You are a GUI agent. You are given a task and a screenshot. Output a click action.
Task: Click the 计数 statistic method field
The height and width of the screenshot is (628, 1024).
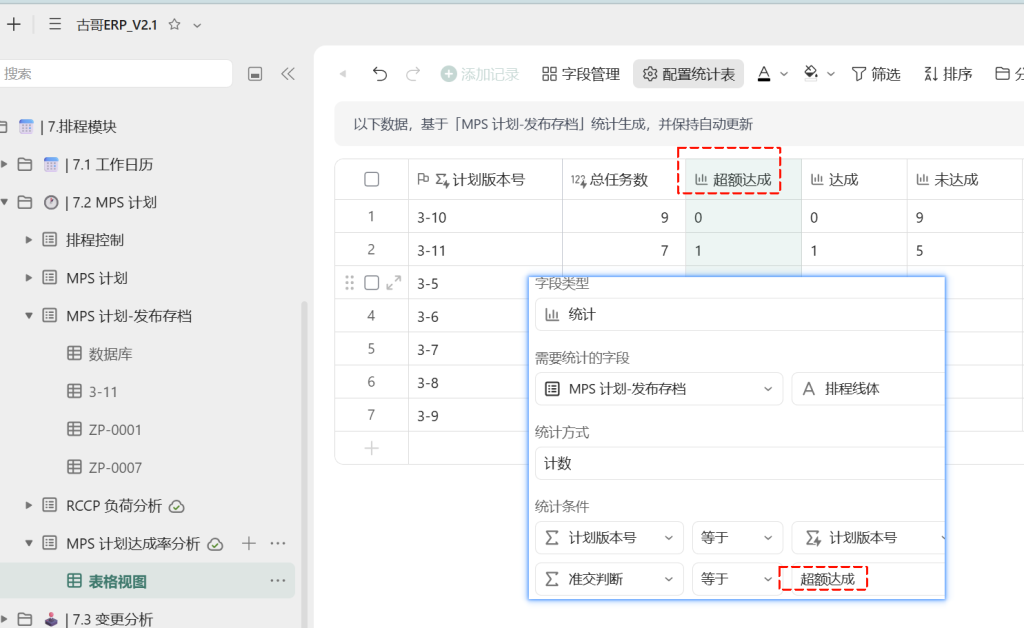pos(739,463)
